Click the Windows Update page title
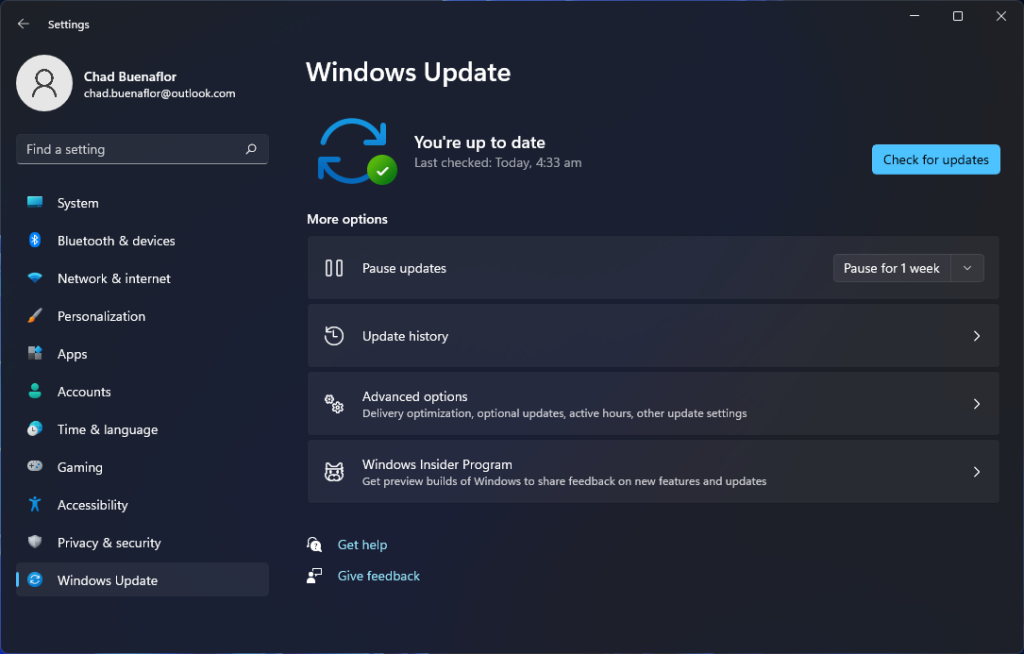 coord(408,72)
